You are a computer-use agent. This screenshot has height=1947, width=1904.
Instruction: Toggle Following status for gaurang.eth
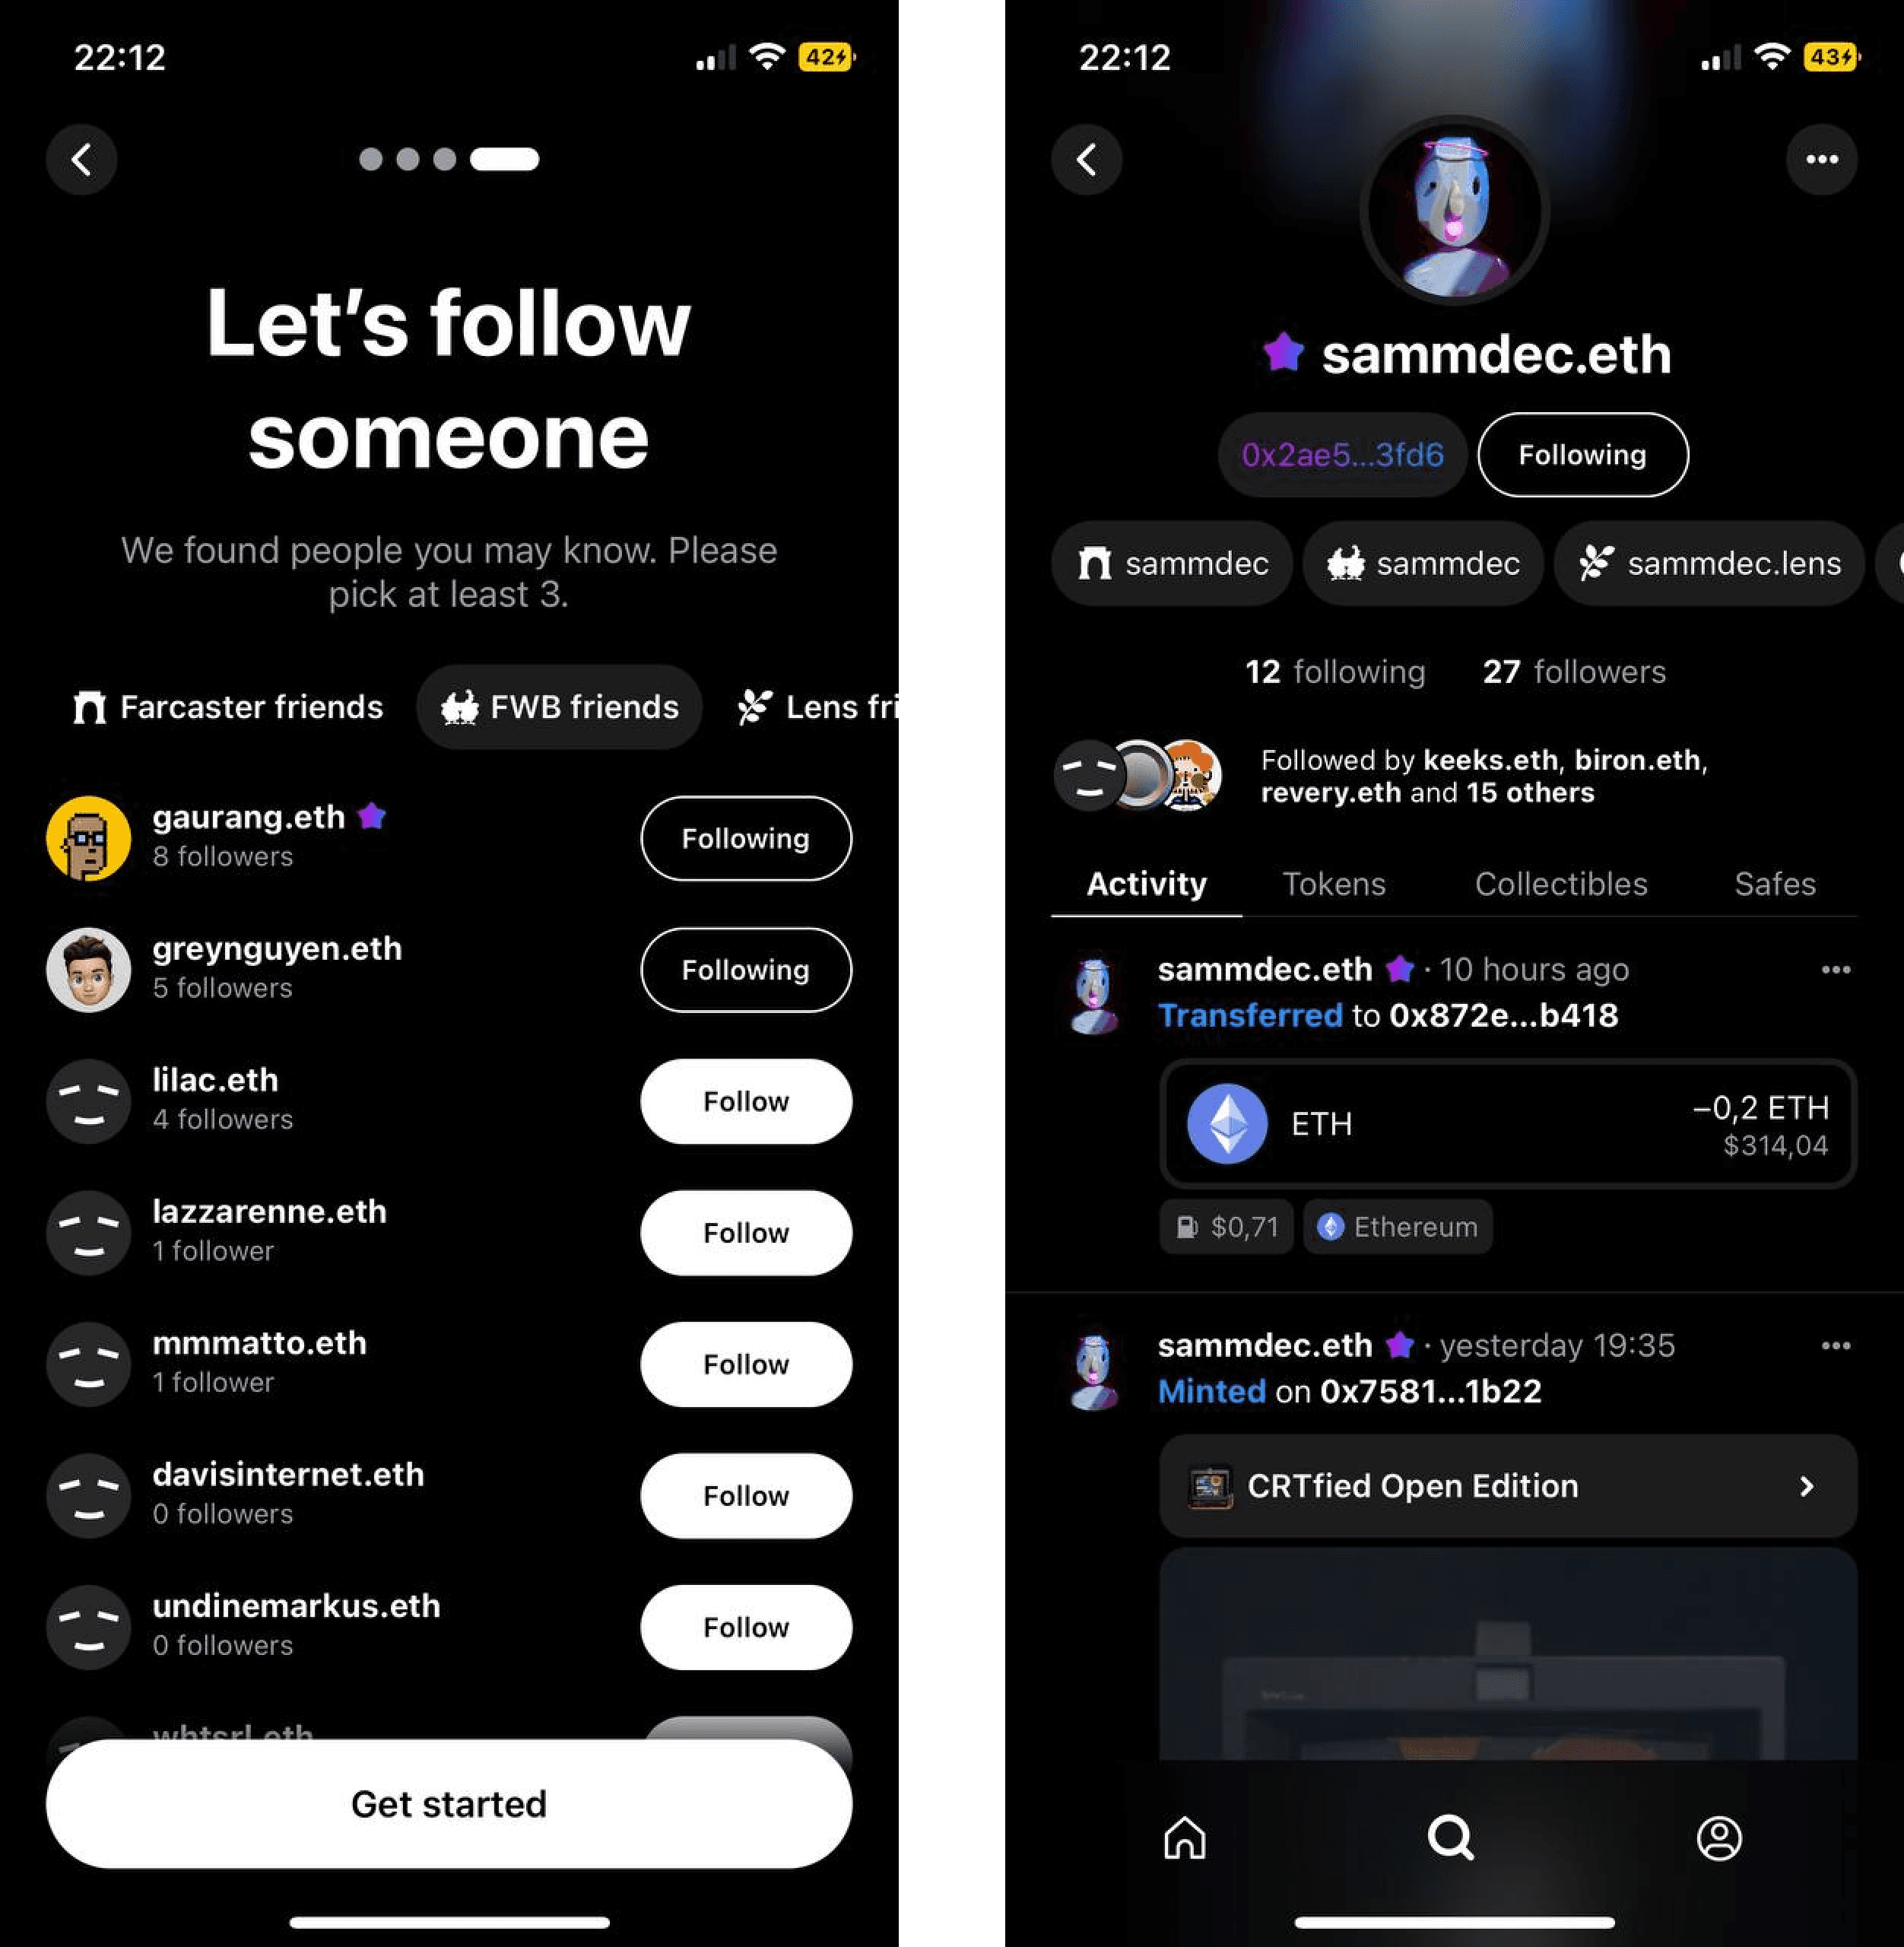pos(744,839)
